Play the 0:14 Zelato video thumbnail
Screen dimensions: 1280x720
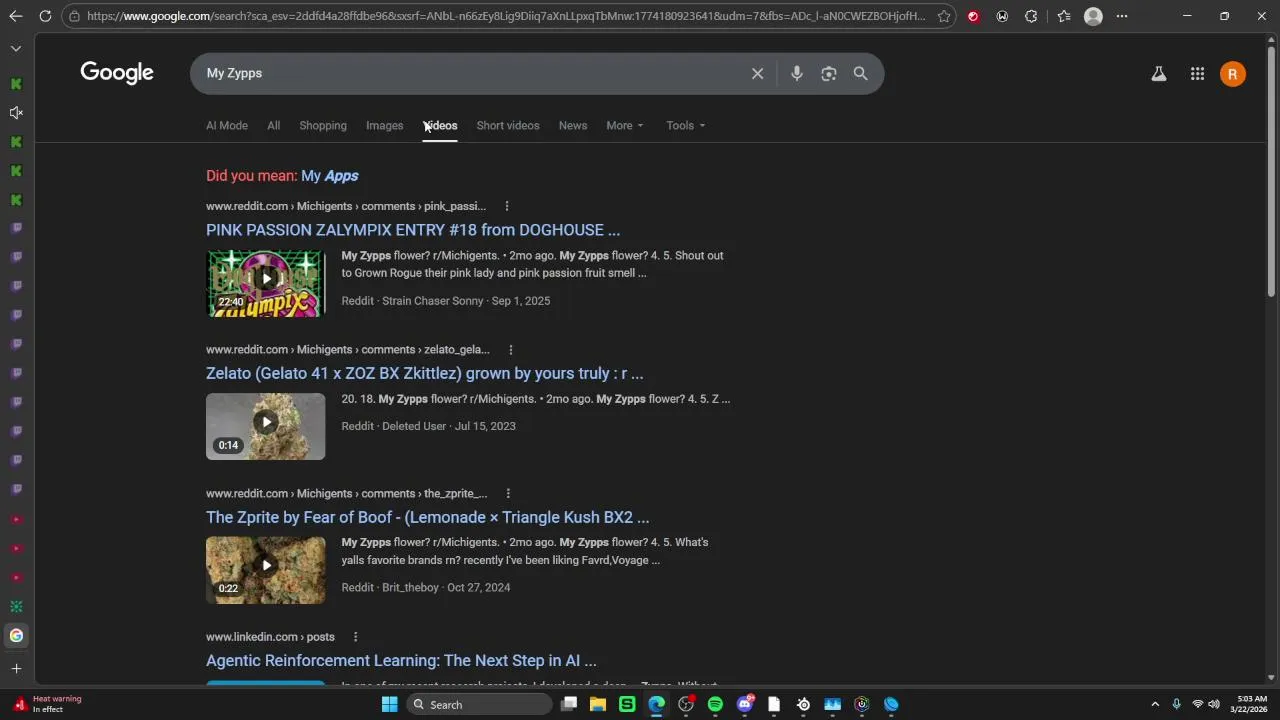click(266, 426)
